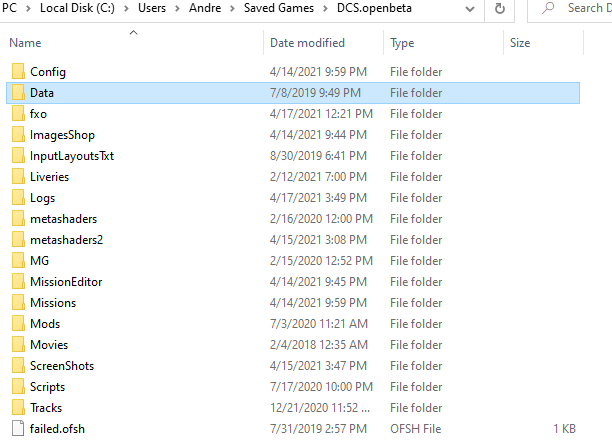Click the ScreenShots folder name
The width and height of the screenshot is (612, 448).
tap(62, 366)
